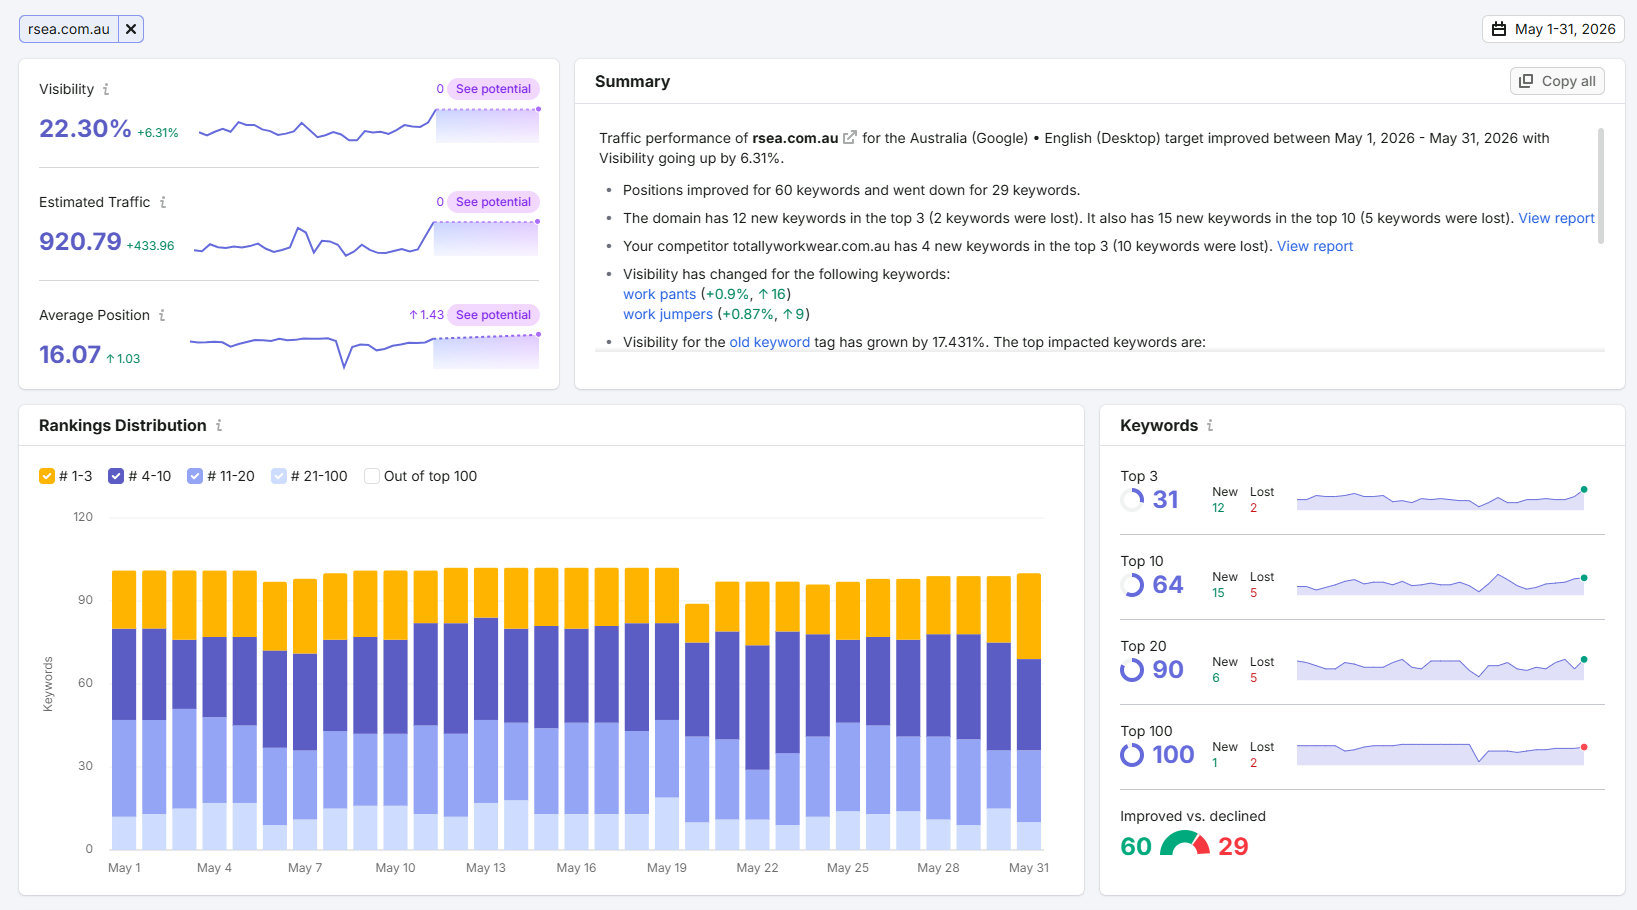Click the Summary panel scrollbar

click(x=1600, y=185)
